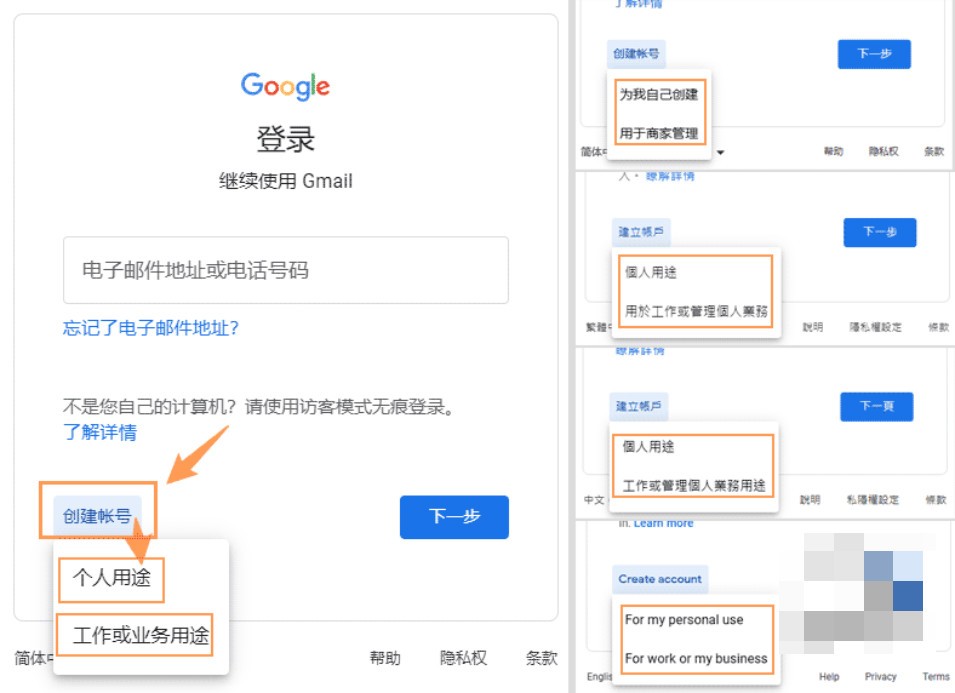Open 帮助 link below the large login card
The height and width of the screenshot is (693, 955).
pyautogui.click(x=385, y=658)
